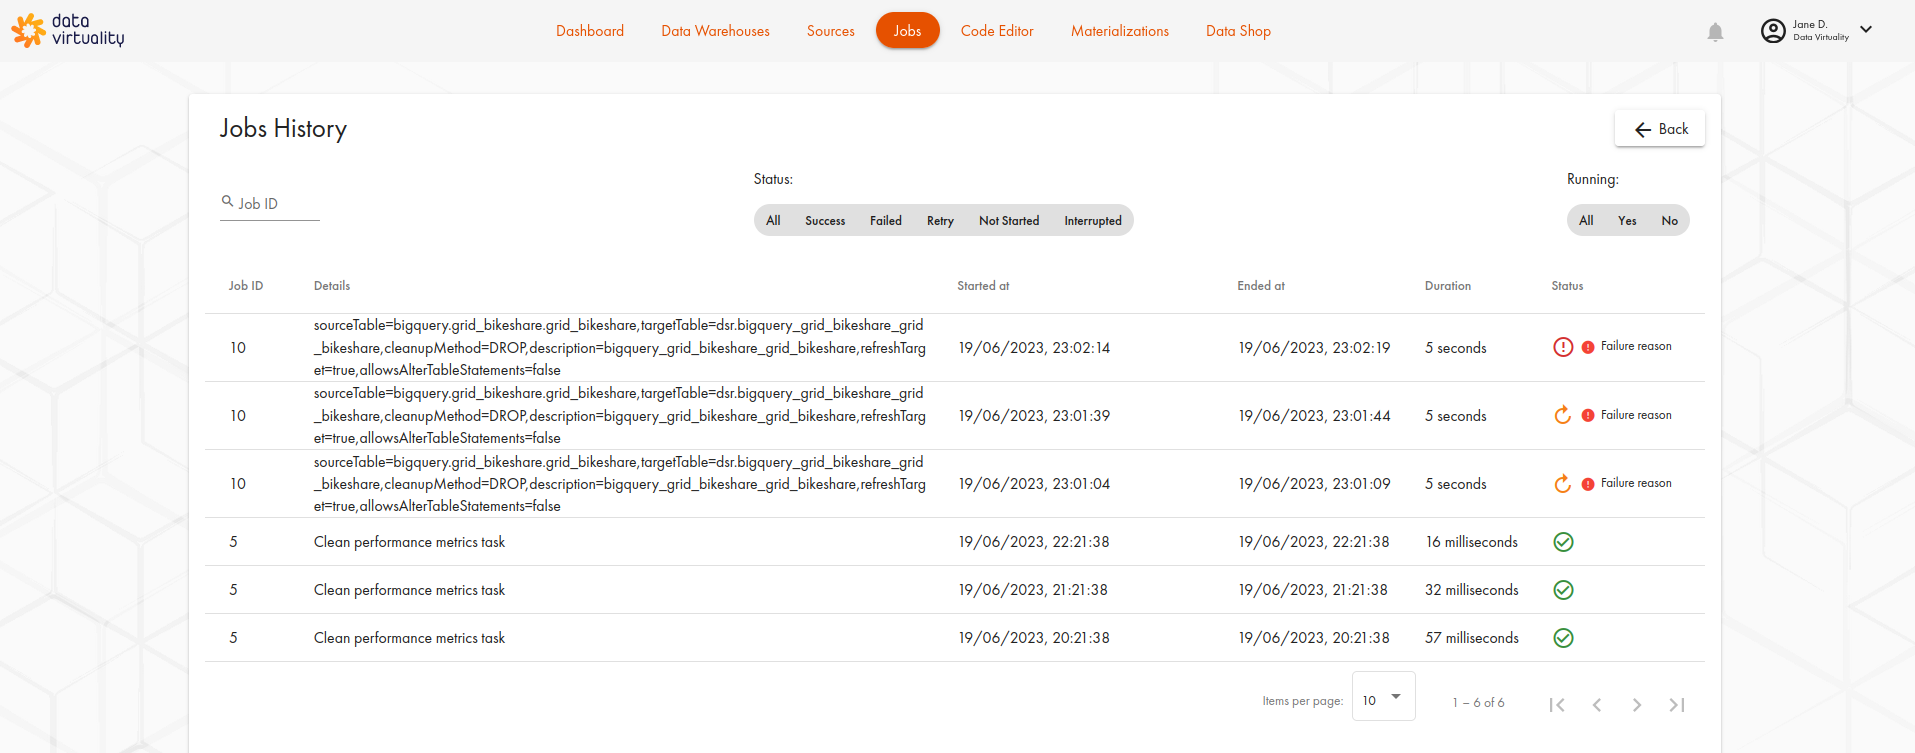Go to the last page of results
The height and width of the screenshot is (753, 1915).
click(1677, 705)
